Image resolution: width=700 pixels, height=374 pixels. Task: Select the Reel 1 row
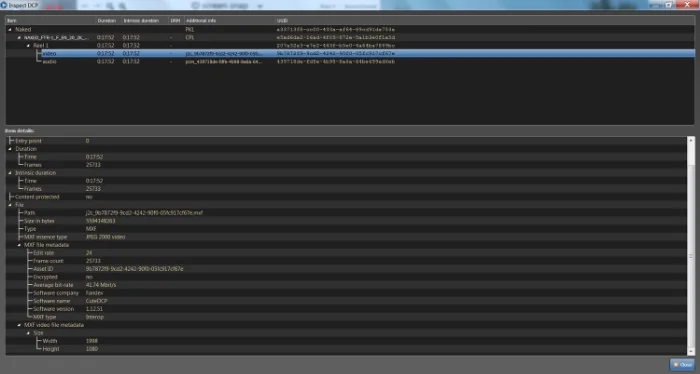click(350, 46)
